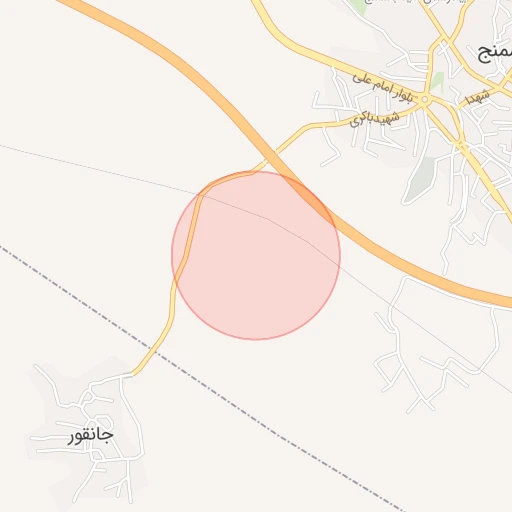Click the بلوار امام علی street label

pos(383,87)
